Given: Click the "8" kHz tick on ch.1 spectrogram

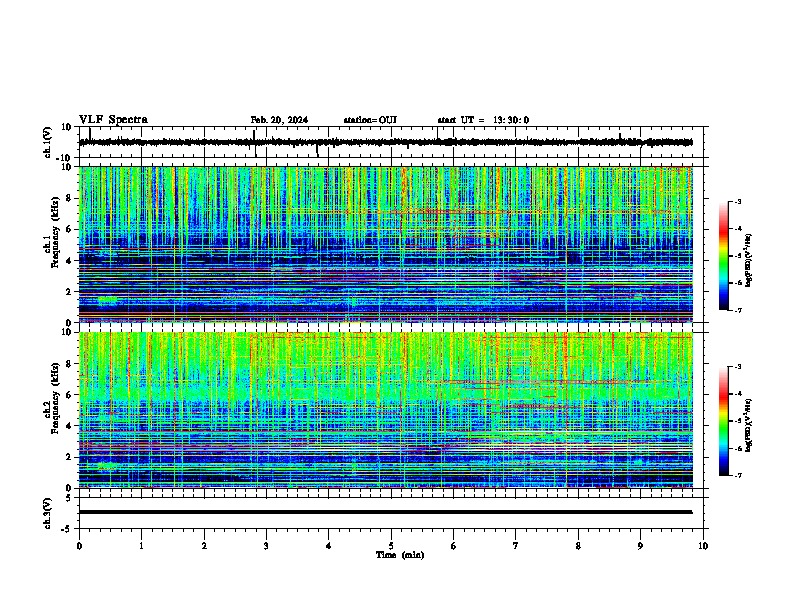Looking at the screenshot, I should click(69, 198).
